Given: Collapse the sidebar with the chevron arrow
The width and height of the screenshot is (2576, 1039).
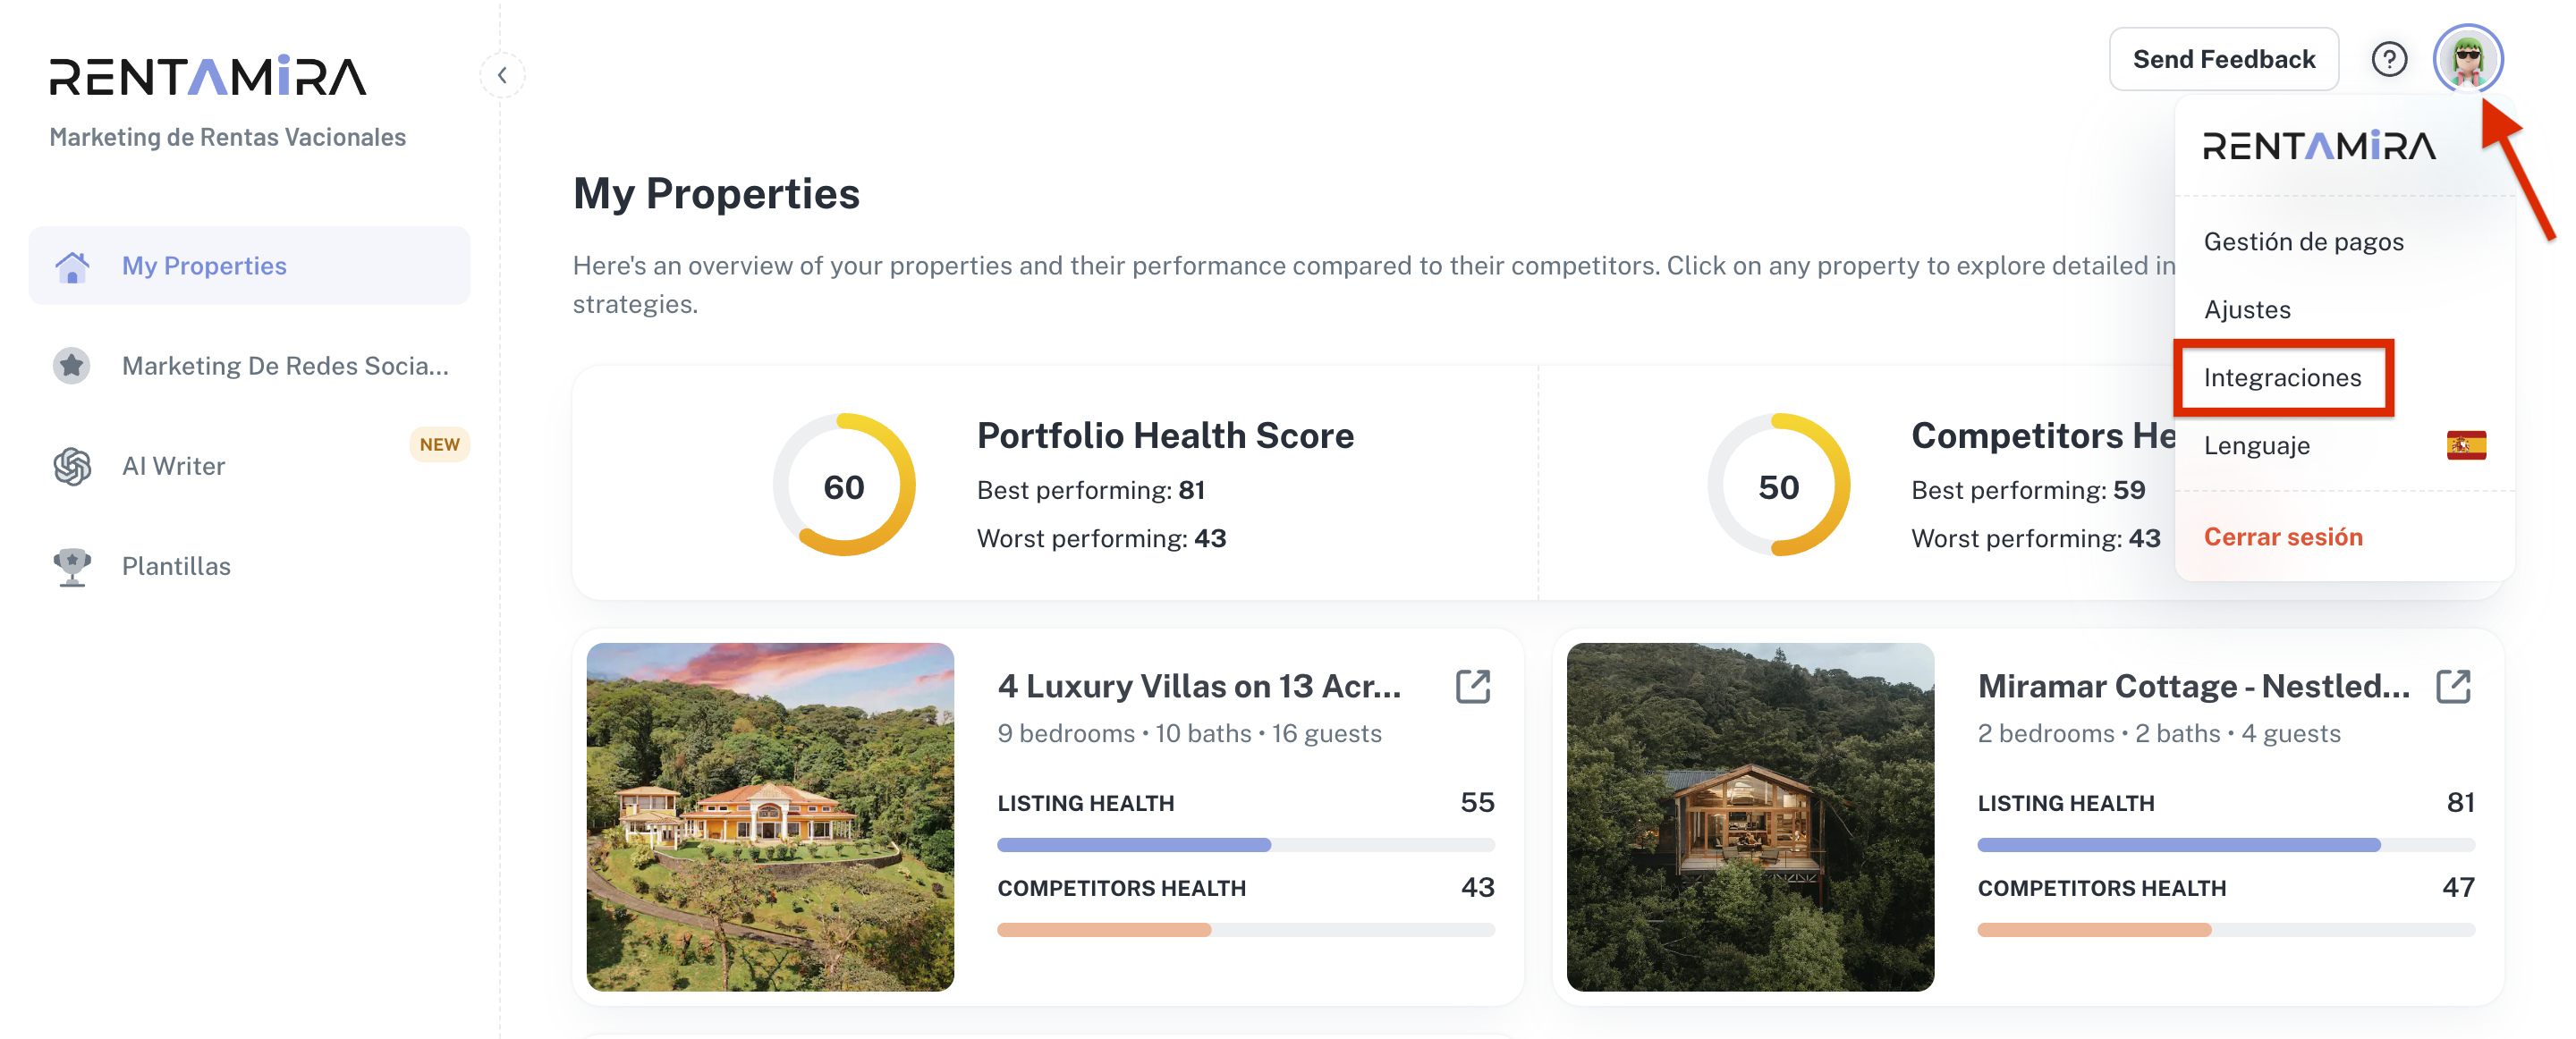Looking at the screenshot, I should pyautogui.click(x=502, y=75).
